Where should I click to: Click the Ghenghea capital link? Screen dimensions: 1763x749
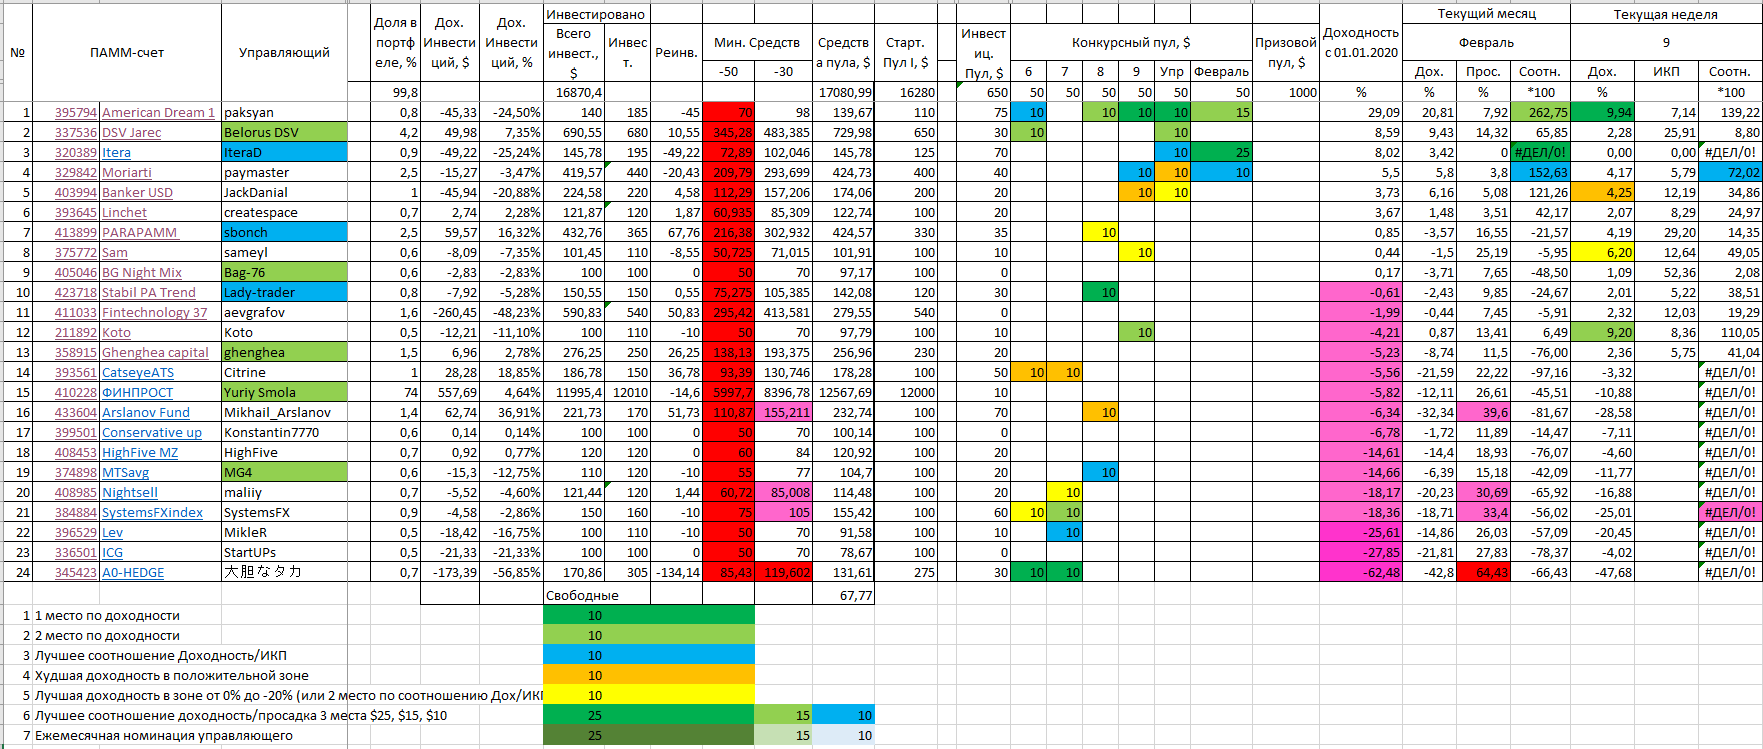[x=155, y=353]
